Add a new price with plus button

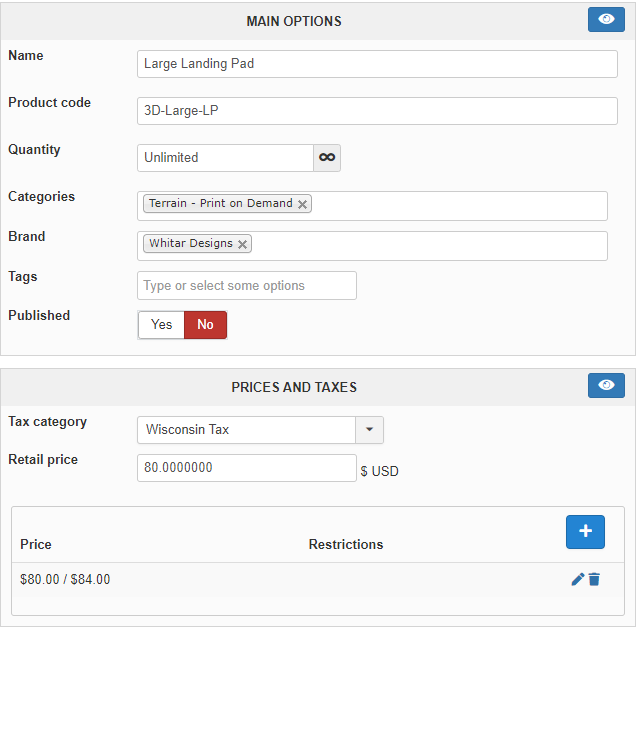coord(585,532)
